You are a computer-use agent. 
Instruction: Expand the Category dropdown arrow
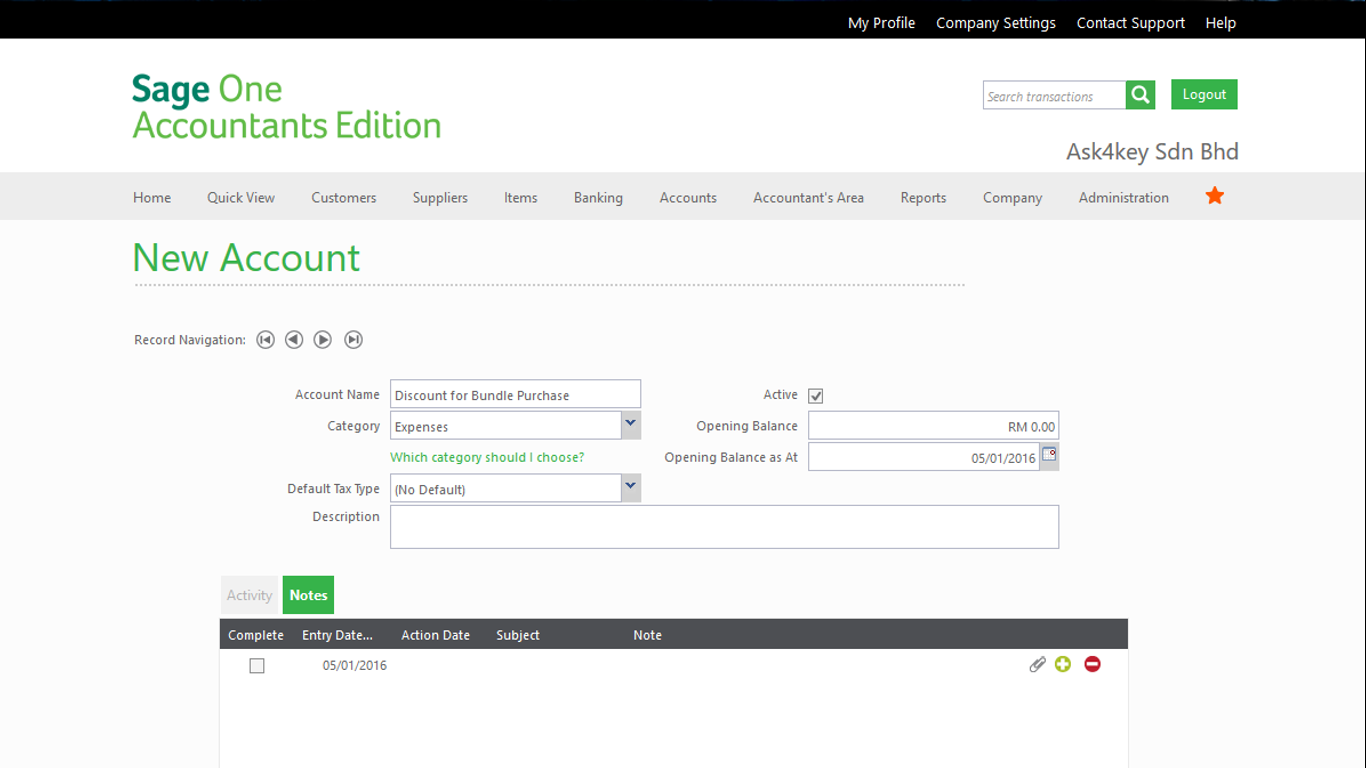coord(630,425)
